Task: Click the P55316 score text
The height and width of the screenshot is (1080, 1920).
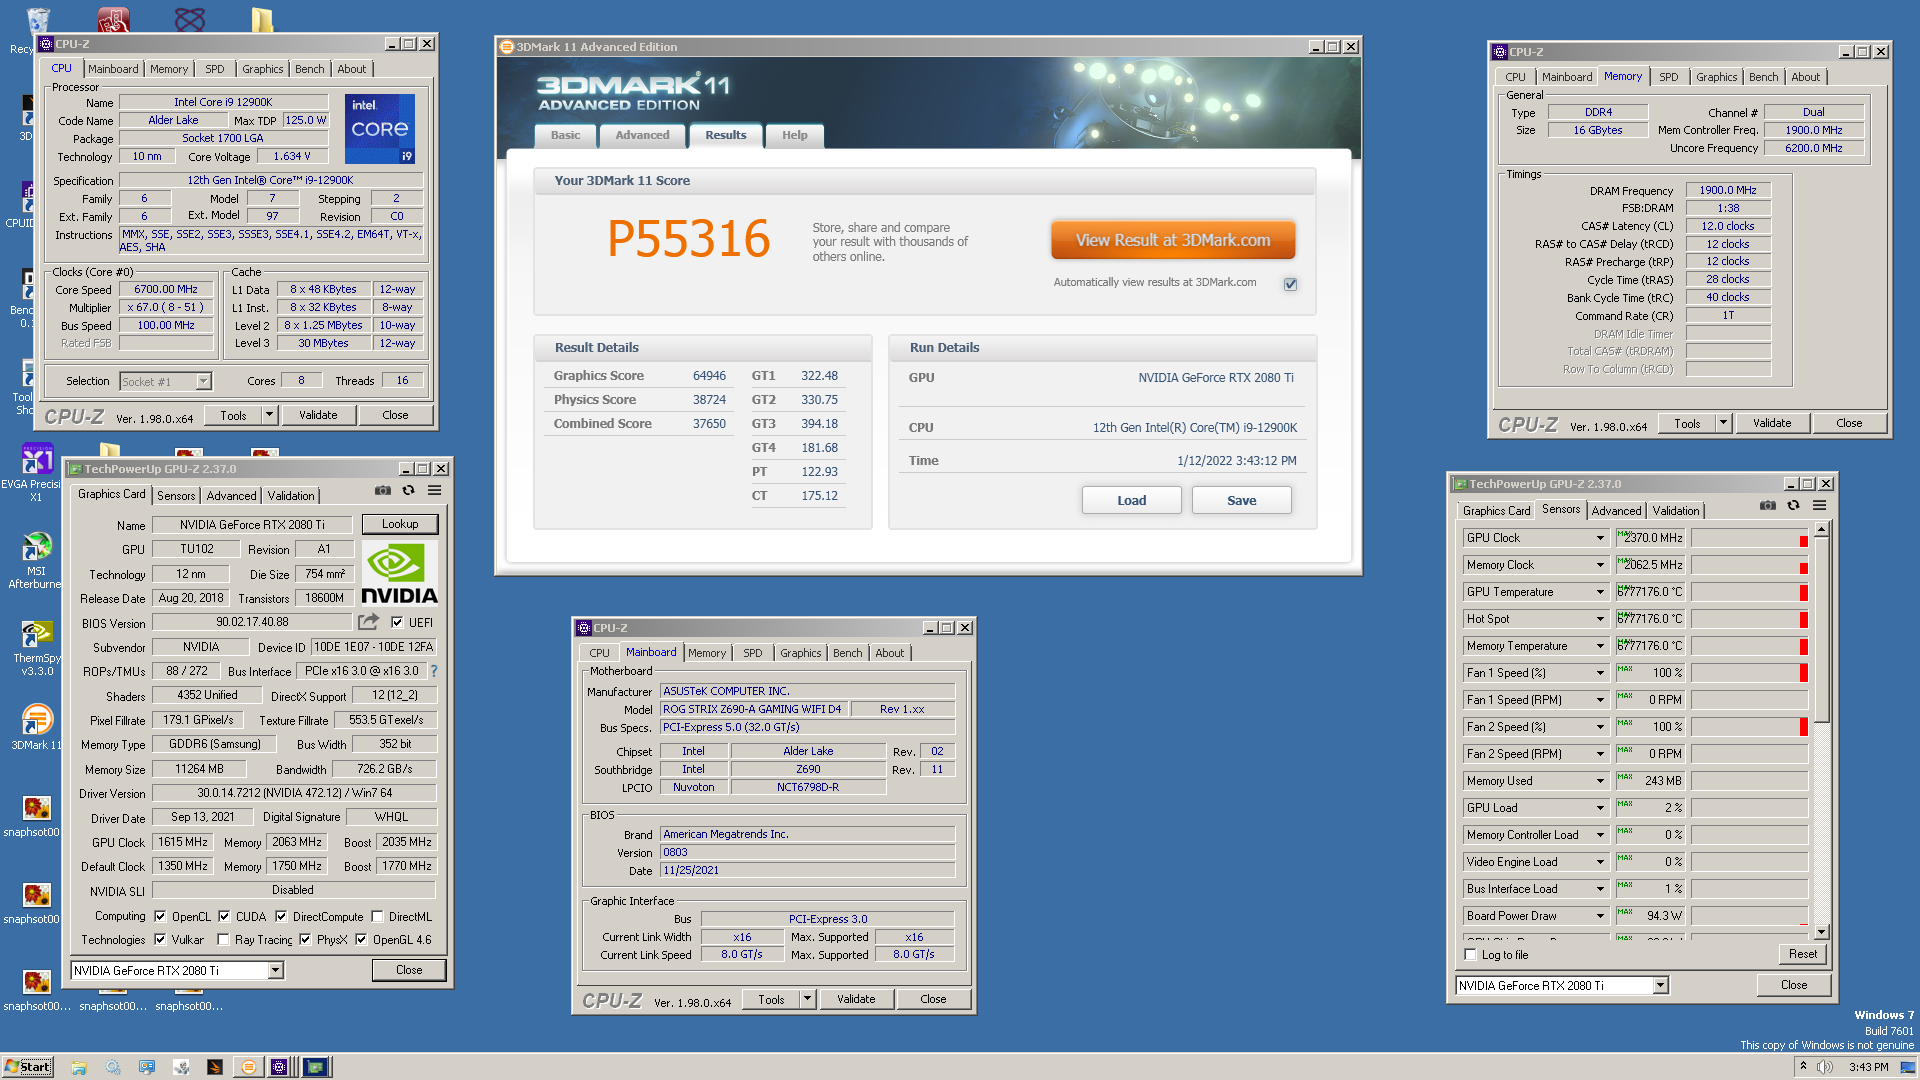Action: (x=688, y=239)
